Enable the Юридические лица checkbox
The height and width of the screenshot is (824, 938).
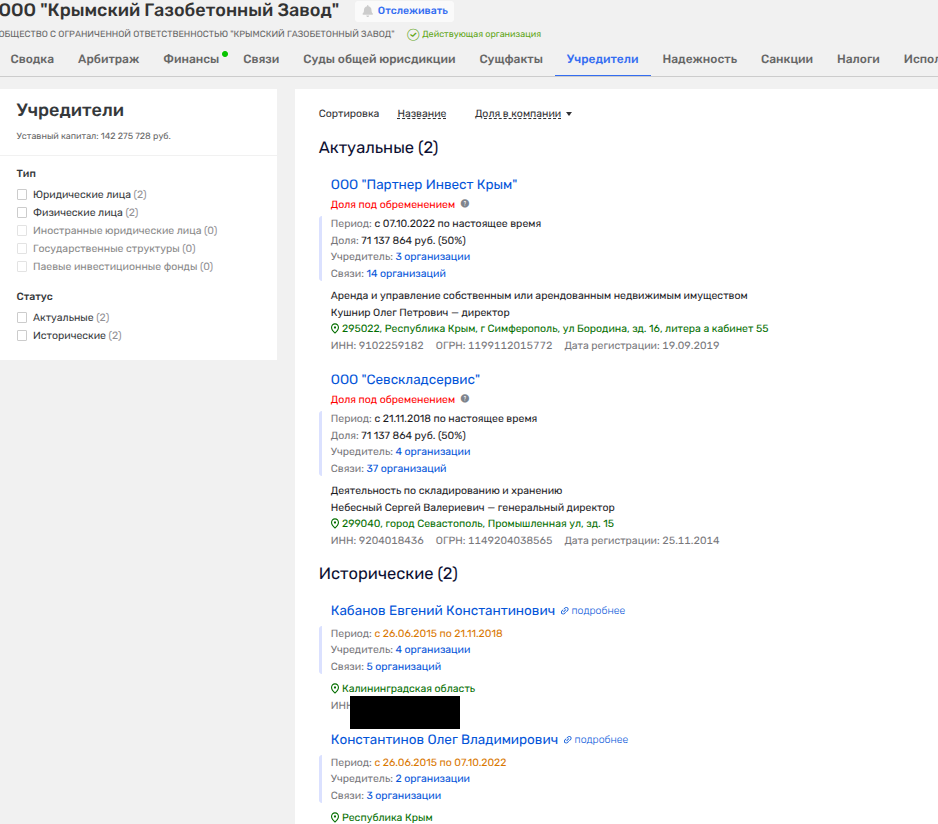pyautogui.click(x=22, y=195)
